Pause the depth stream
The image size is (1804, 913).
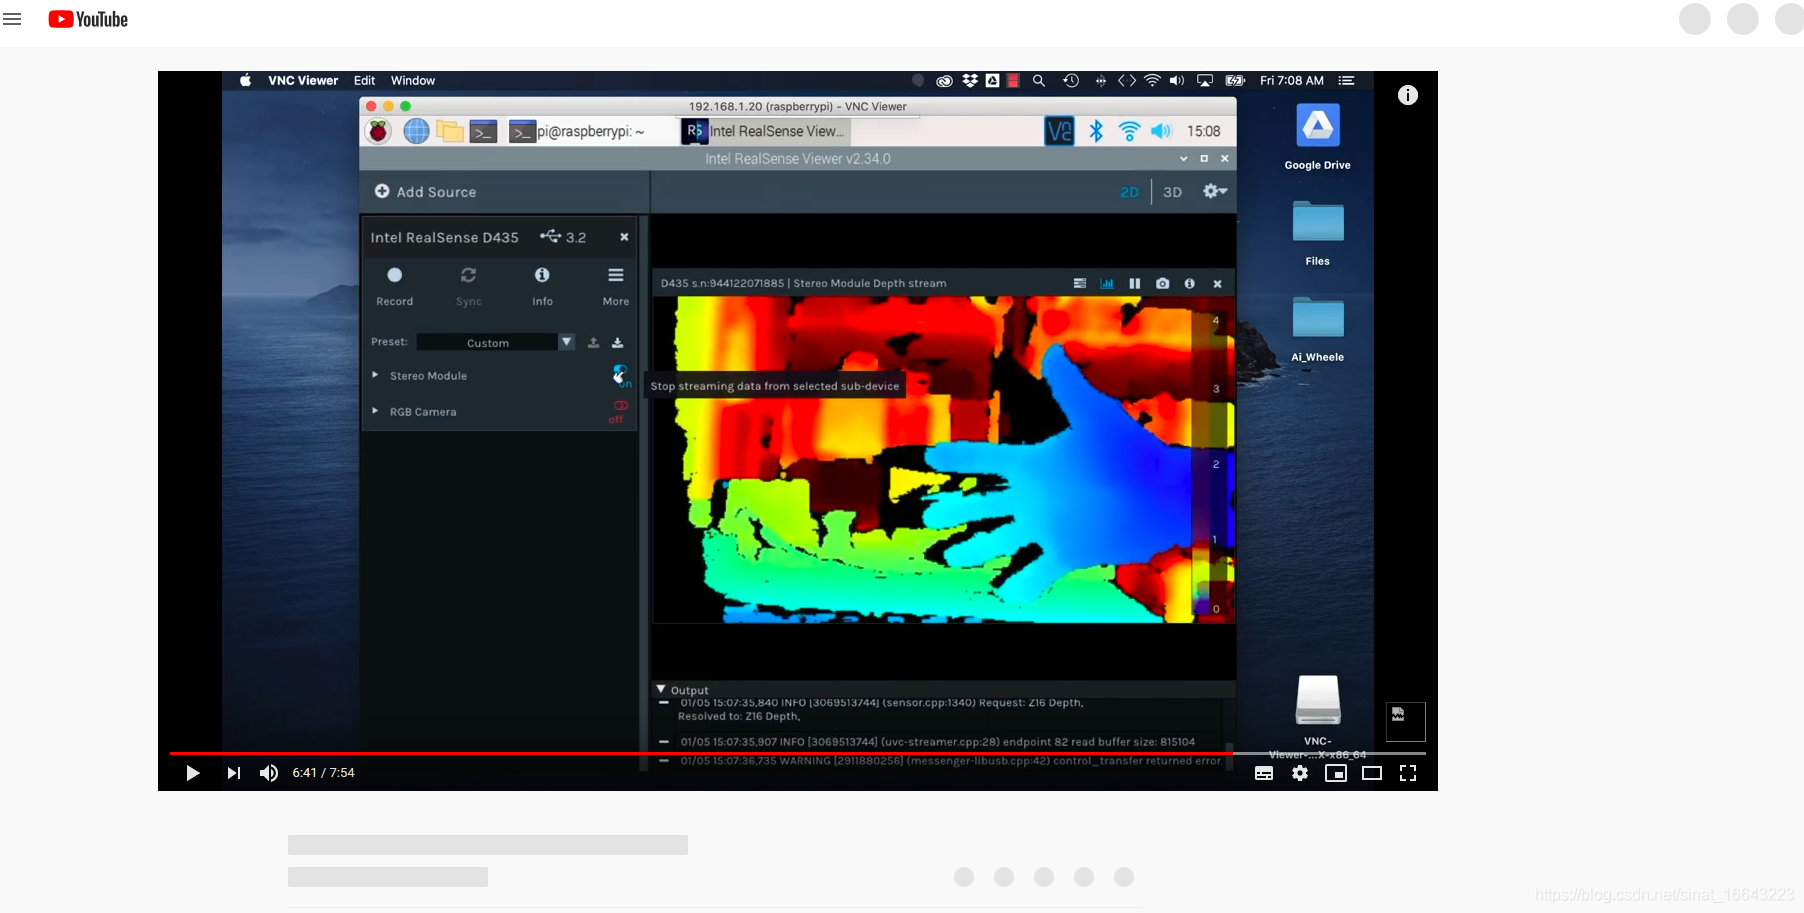(1134, 284)
